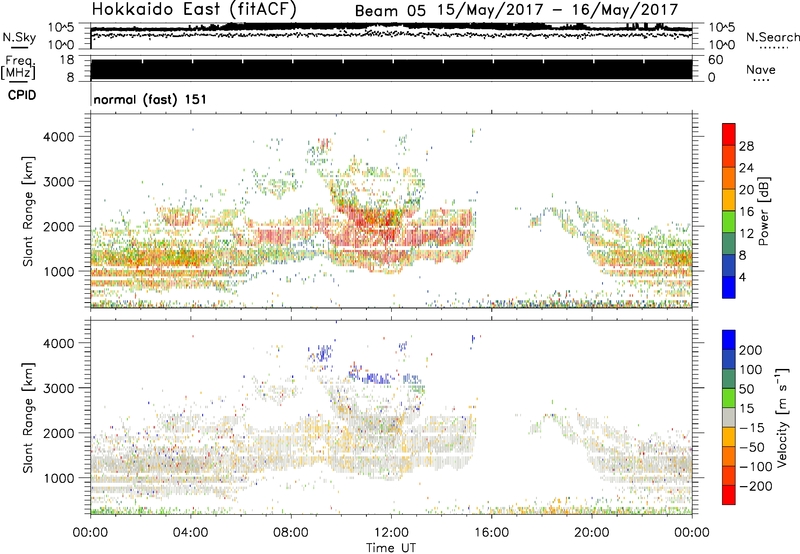Screen dimensions: 800x554
Task: Click the "N.Search" legend label
Action: [x=772, y=37]
